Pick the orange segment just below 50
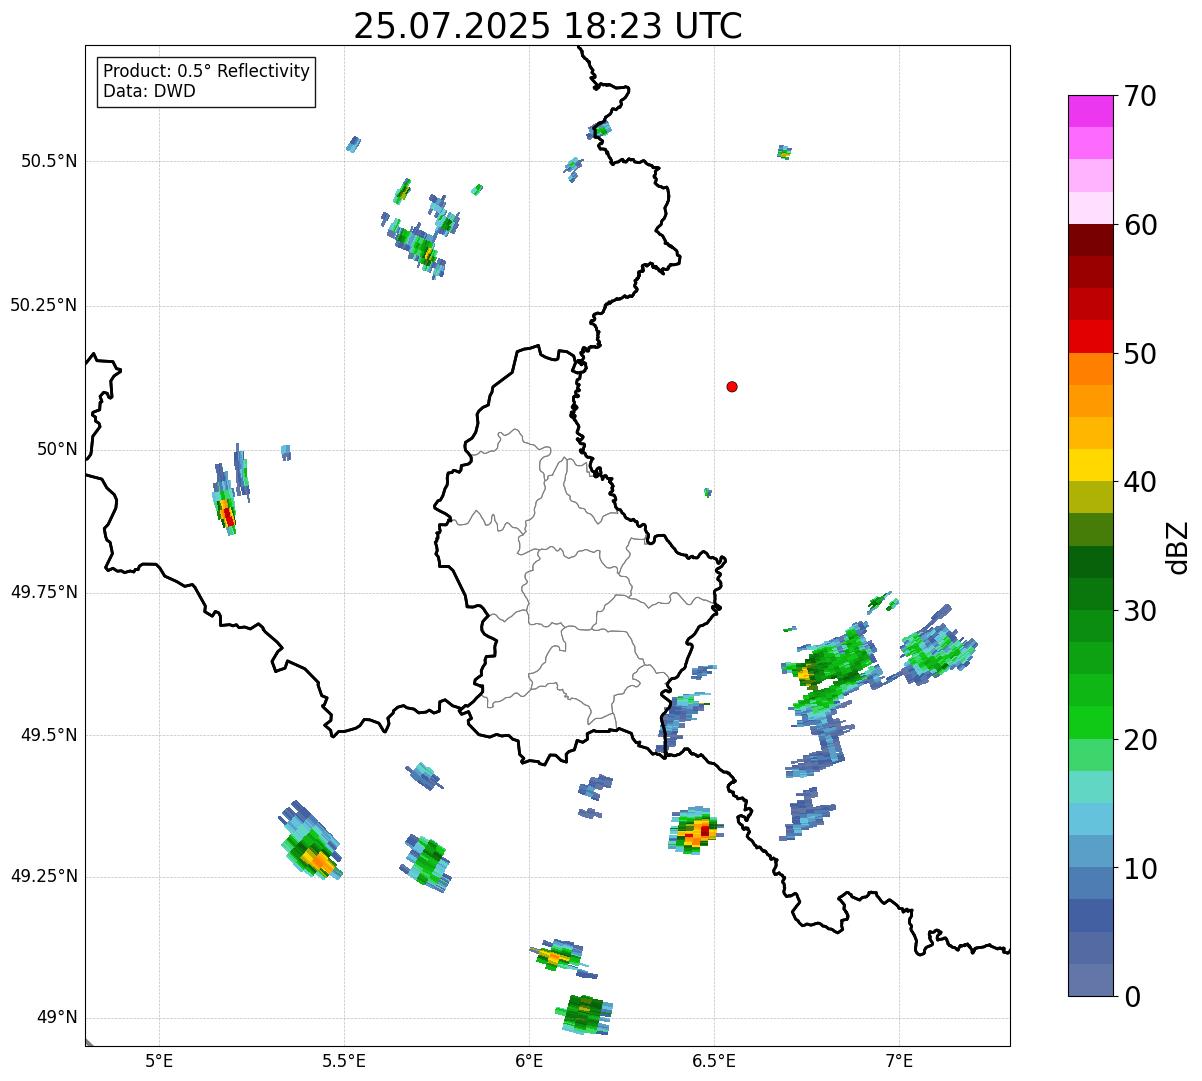Screen dimensions: 1202x1081 tap(1090, 369)
